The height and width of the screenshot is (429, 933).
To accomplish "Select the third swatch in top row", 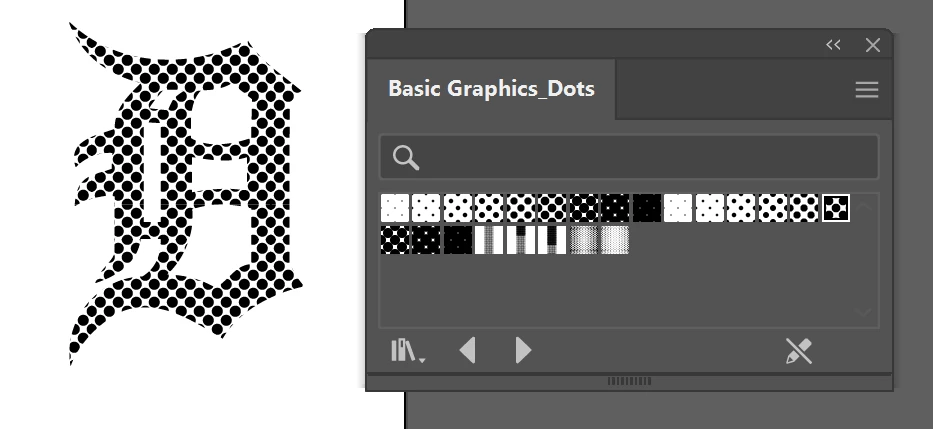I will (x=458, y=208).
